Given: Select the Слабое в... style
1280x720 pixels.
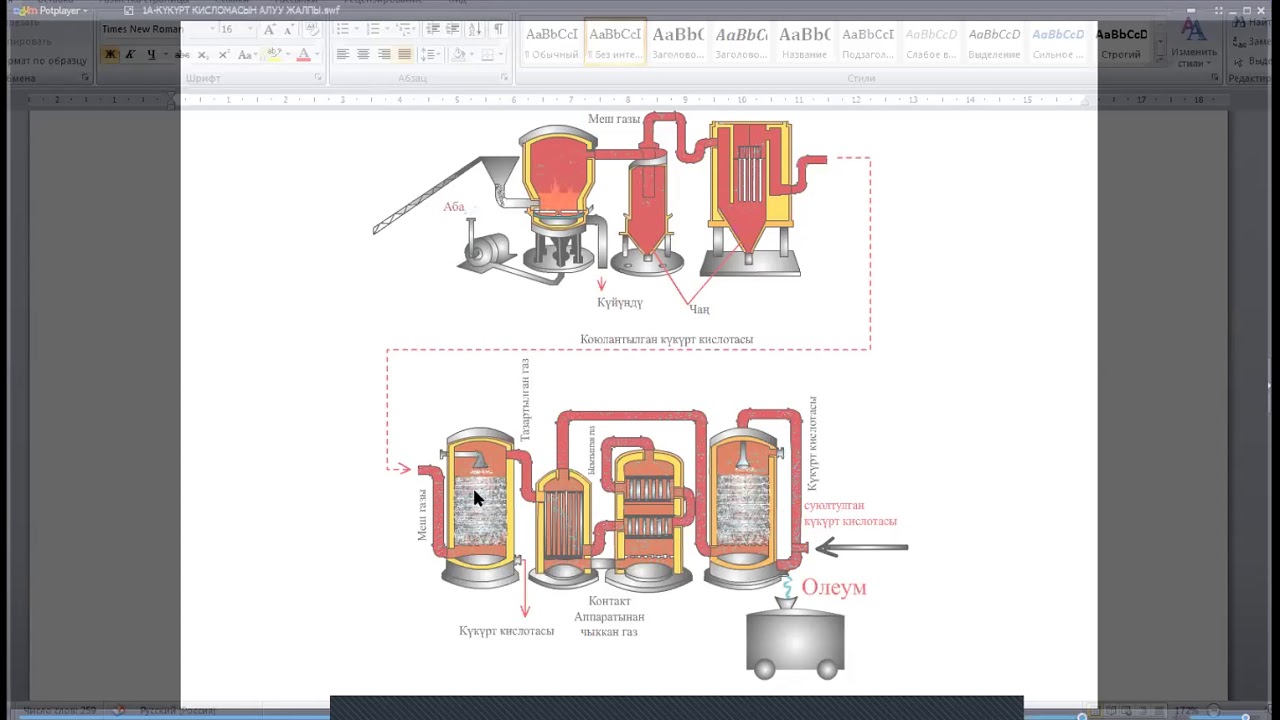Looking at the screenshot, I should (931, 43).
